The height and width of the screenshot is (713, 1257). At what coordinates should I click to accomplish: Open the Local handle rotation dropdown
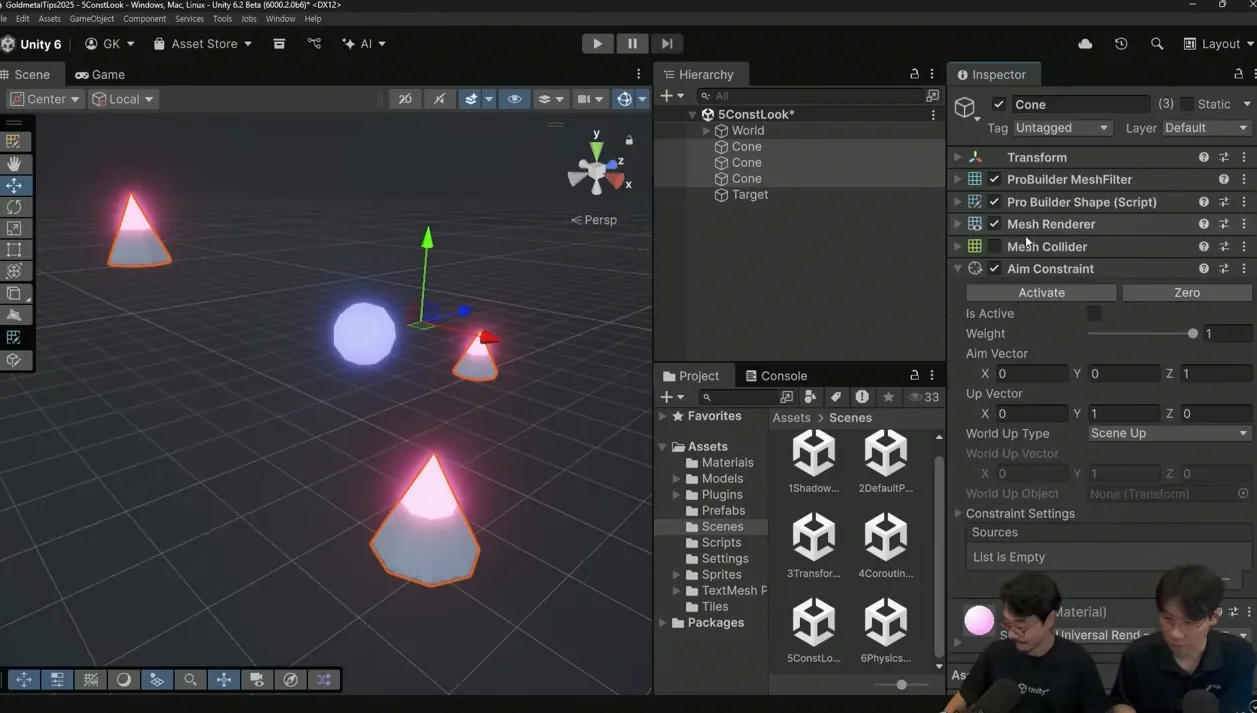tap(122, 99)
